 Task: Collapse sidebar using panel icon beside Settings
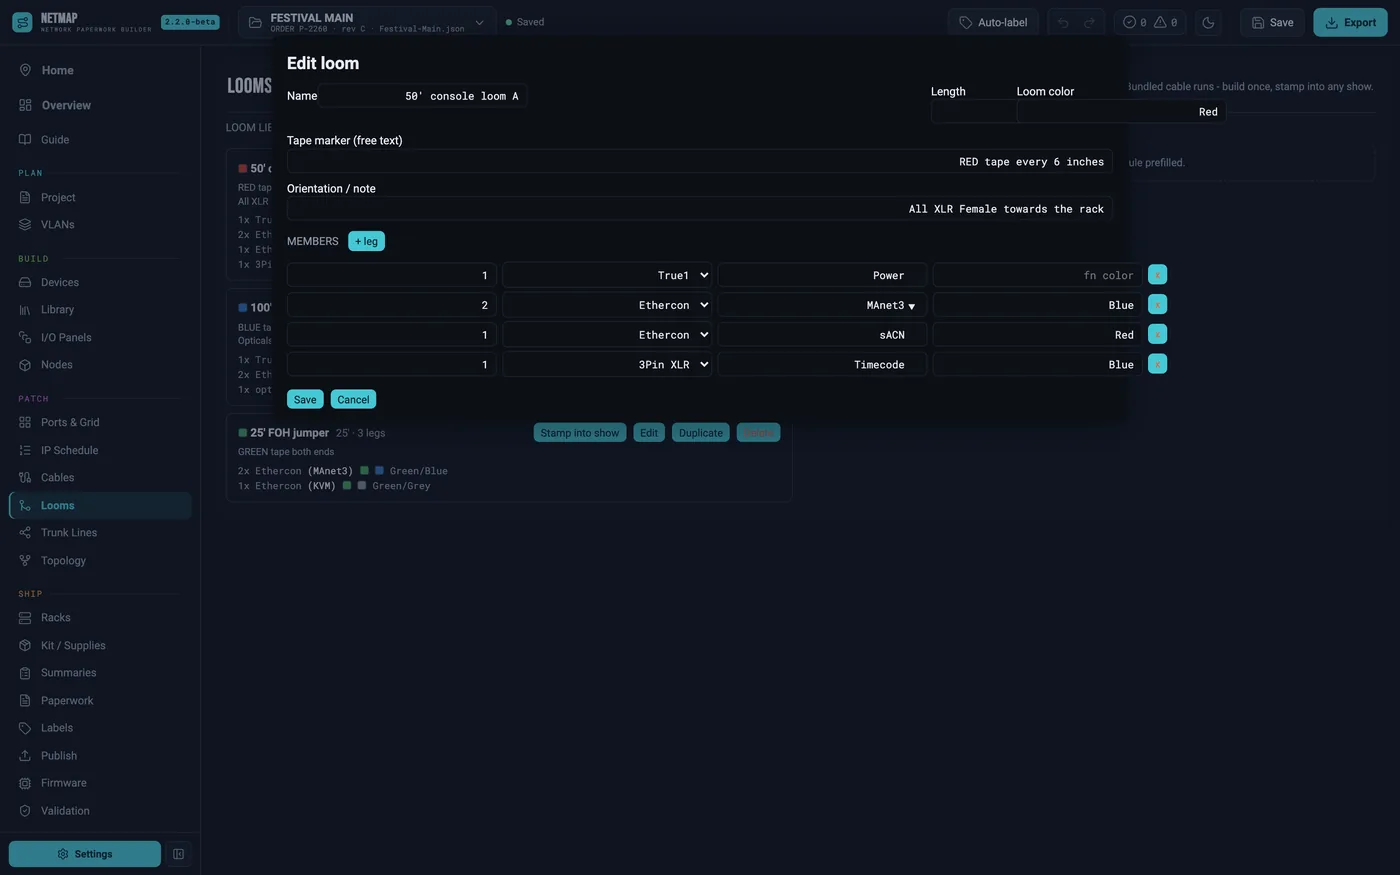(178, 854)
